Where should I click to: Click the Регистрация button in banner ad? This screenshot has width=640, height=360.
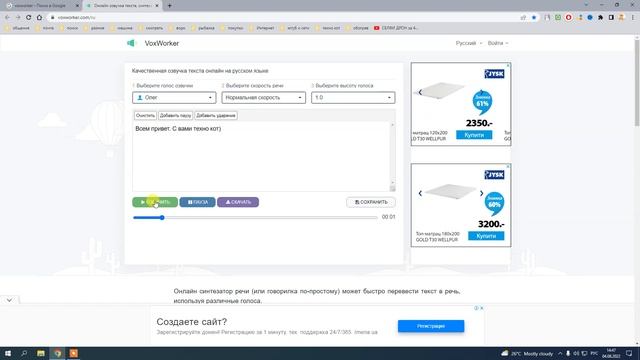tap(431, 326)
